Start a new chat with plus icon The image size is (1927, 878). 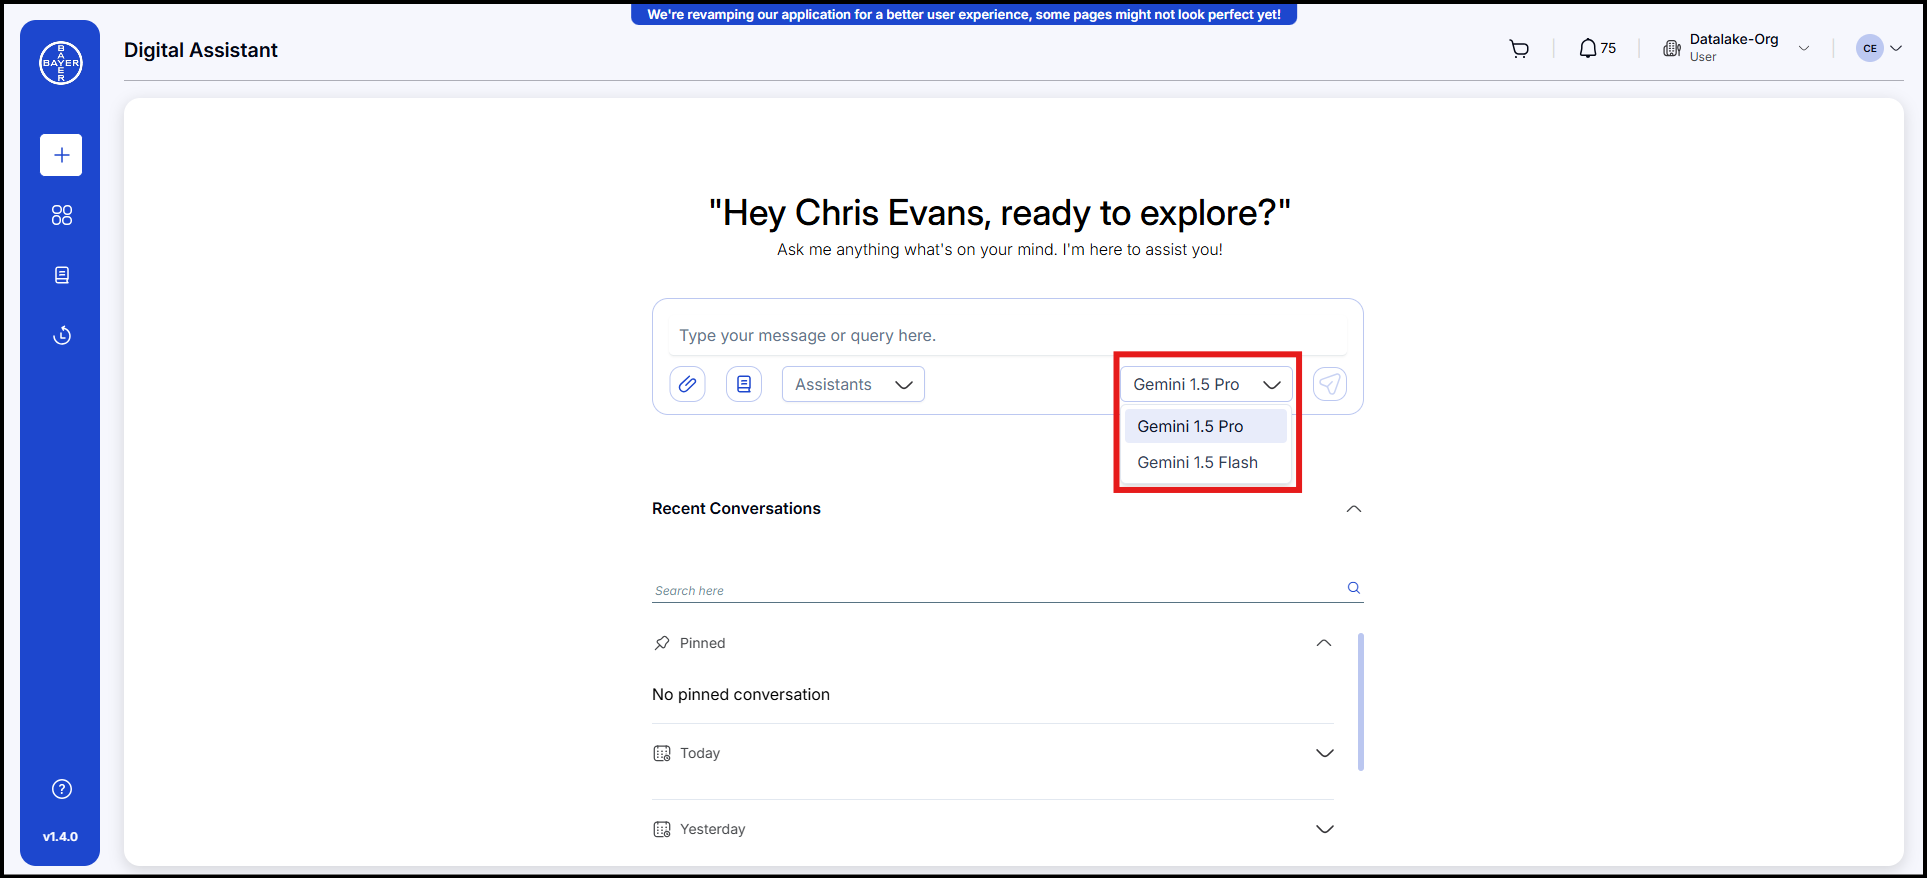[x=61, y=155]
